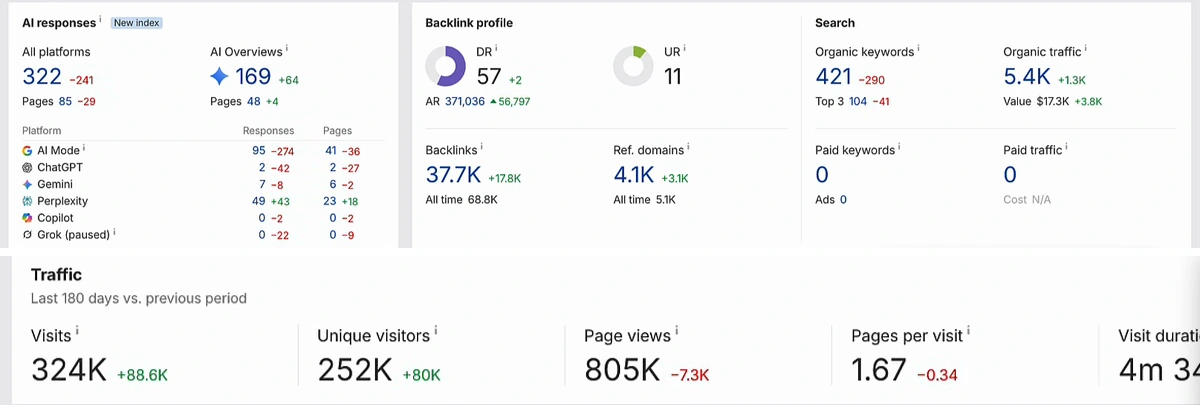This screenshot has height=405, width=1200.
Task: Click the Backlink profile heading
Action: click(469, 22)
